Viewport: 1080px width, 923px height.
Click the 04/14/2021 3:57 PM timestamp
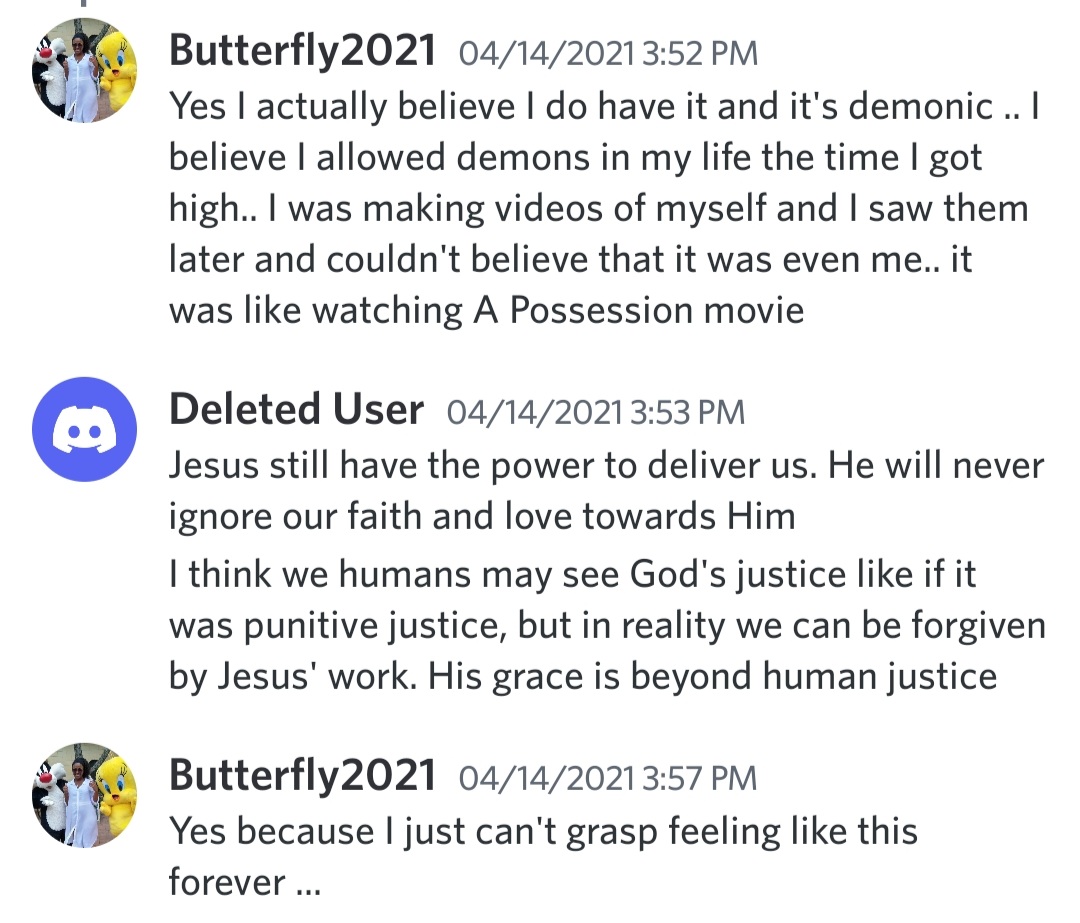608,777
